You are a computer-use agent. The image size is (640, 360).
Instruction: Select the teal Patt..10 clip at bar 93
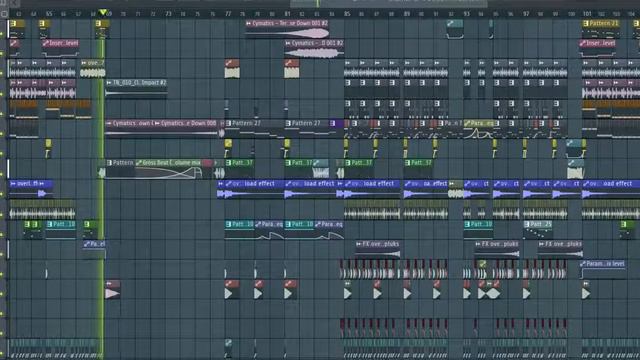point(478,229)
